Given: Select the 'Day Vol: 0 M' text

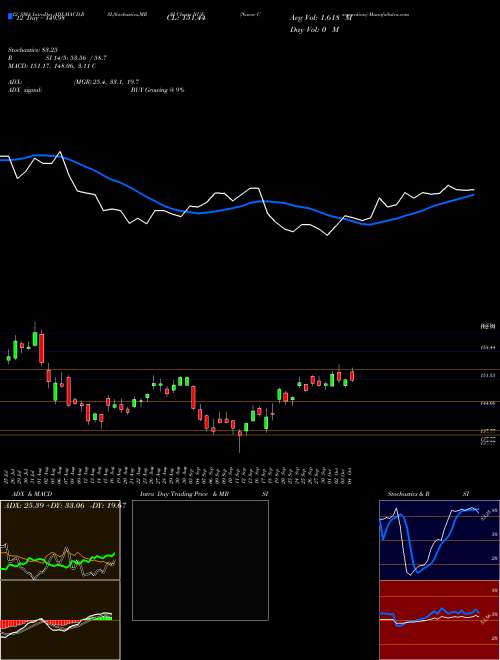Looking at the screenshot, I should click(314, 29).
